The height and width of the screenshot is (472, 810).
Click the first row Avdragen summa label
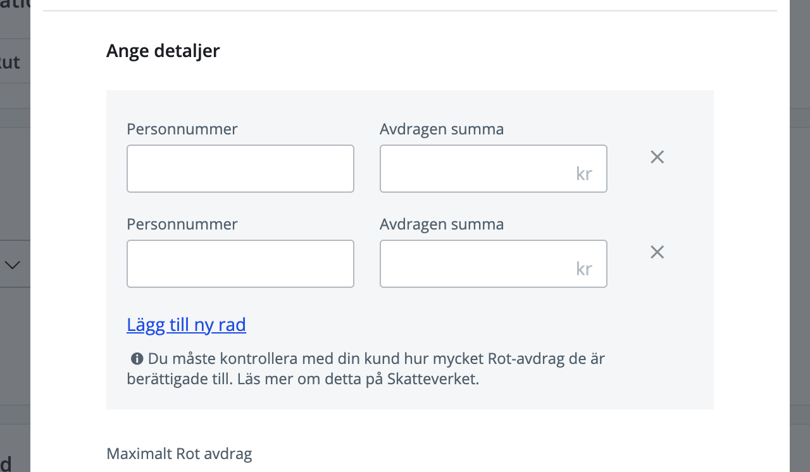441,129
